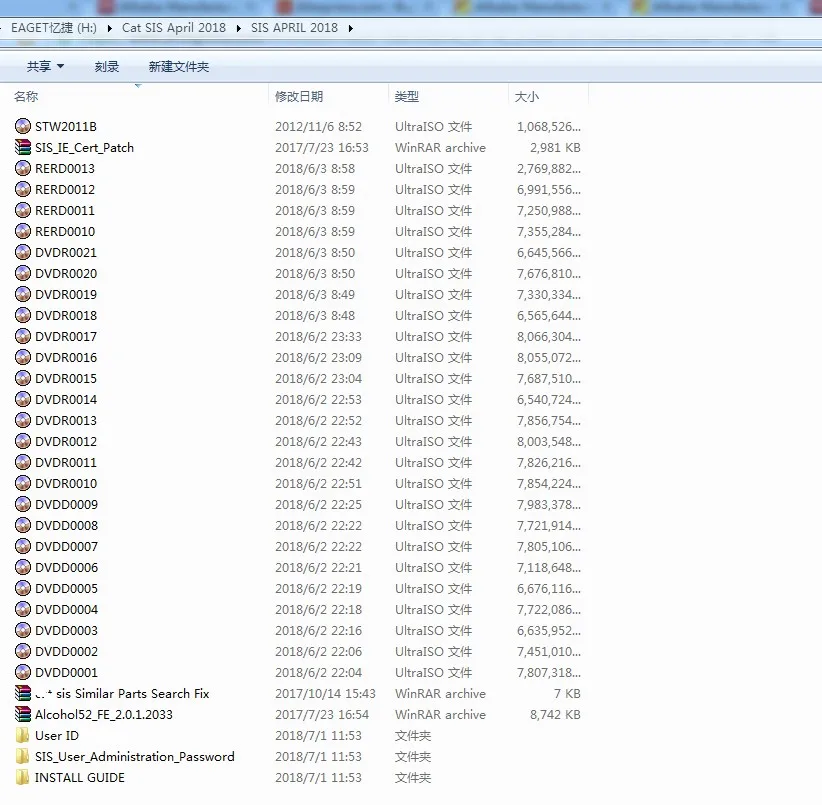Expand the arrow after SIS APRIL 2018 breadcrumb

[x=351, y=28]
